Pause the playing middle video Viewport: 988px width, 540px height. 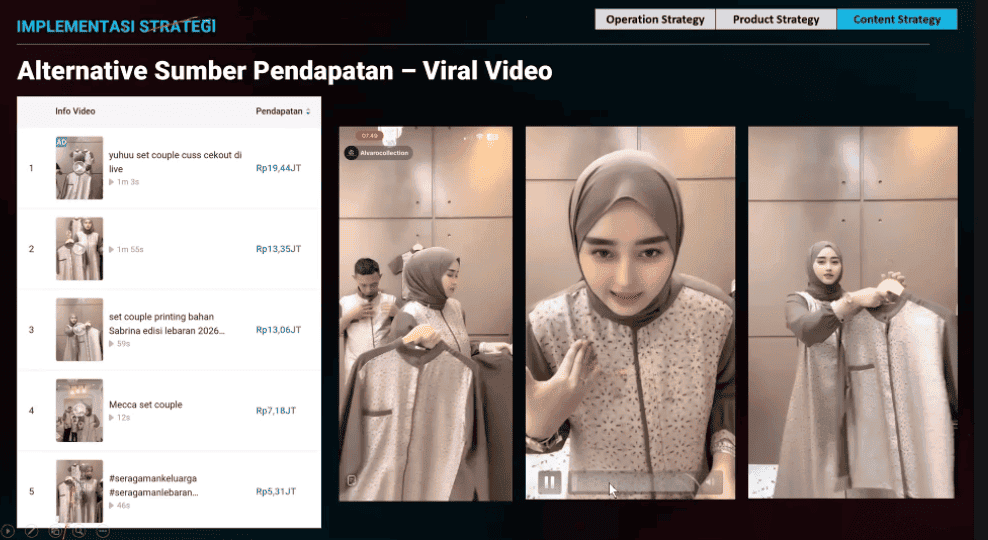click(x=550, y=482)
